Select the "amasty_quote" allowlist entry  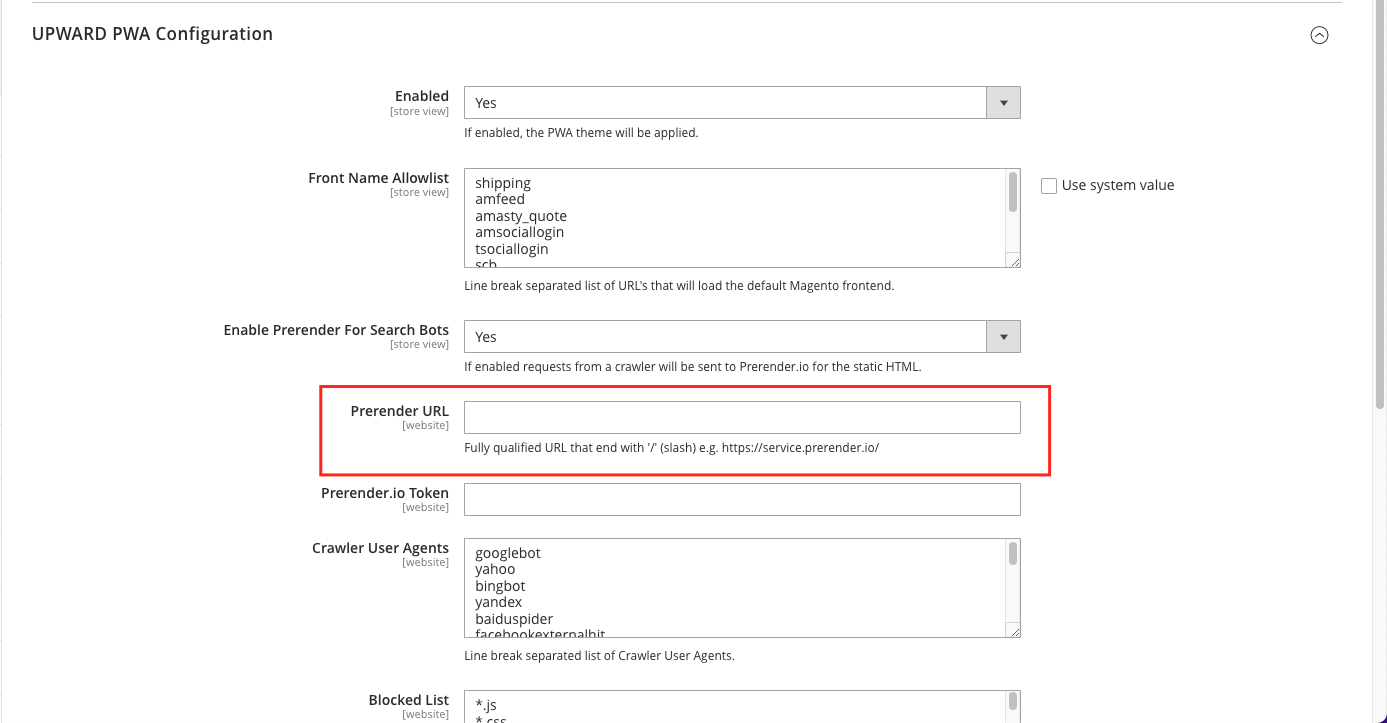click(521, 216)
